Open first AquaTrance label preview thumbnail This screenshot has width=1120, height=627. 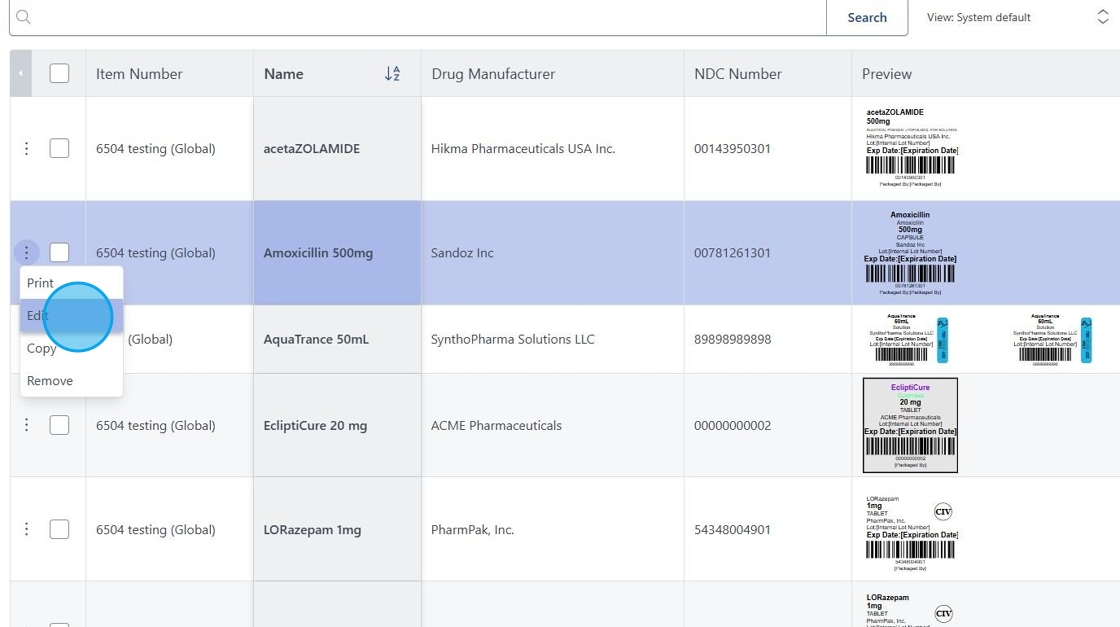[909, 339]
